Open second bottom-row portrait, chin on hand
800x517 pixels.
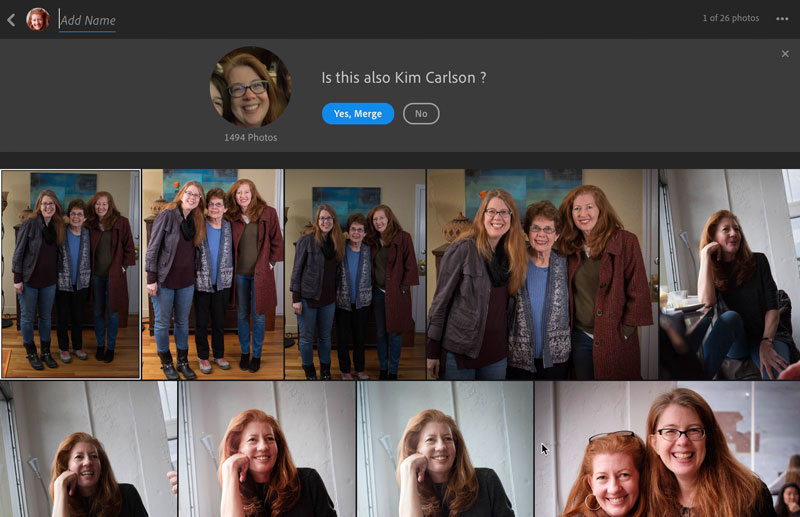point(267,449)
